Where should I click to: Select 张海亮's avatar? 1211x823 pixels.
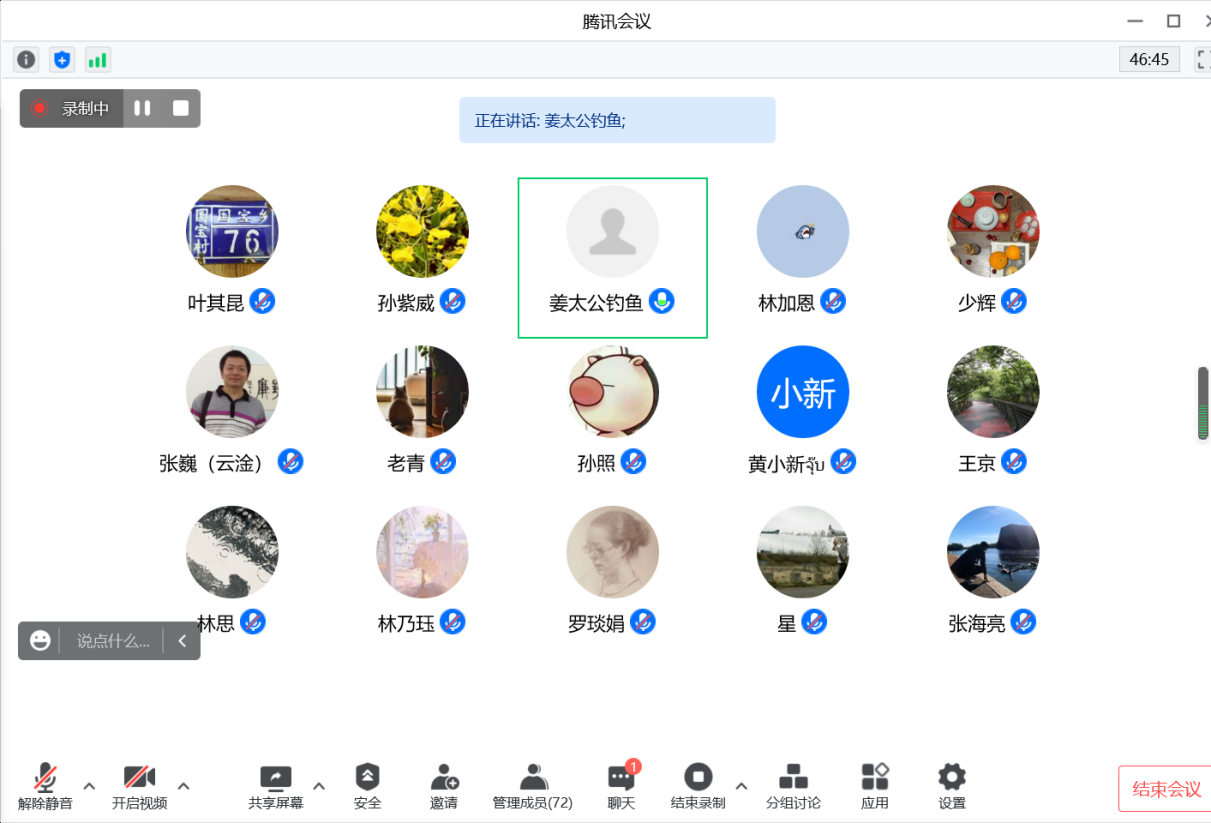(x=993, y=552)
